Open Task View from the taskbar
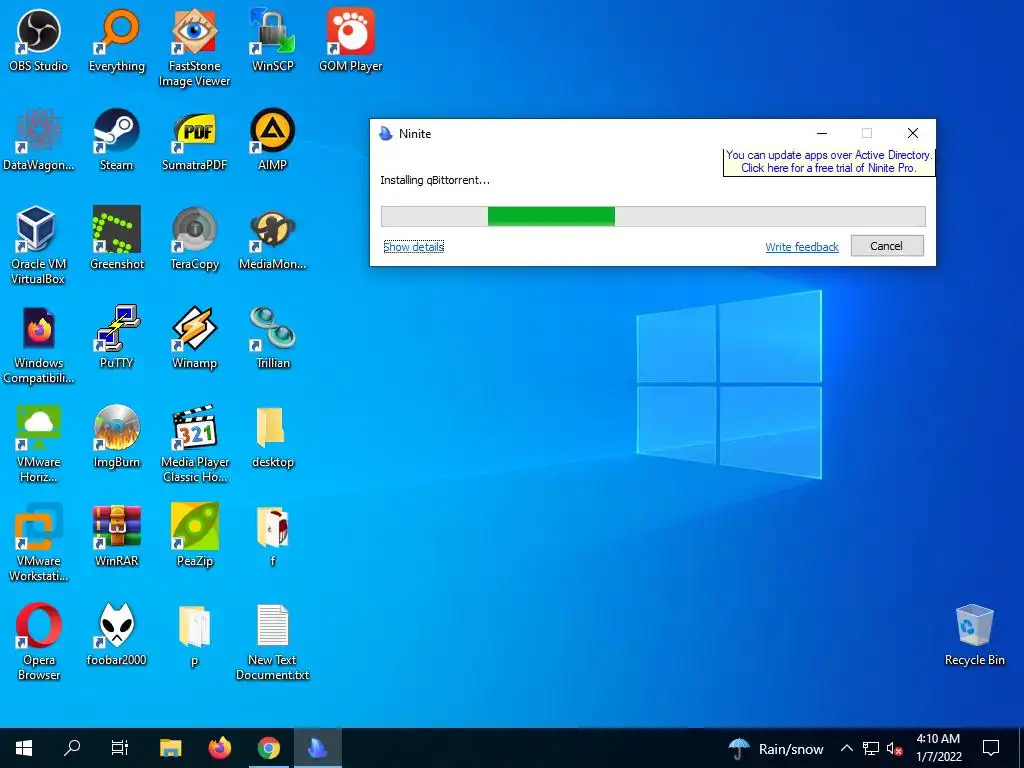 tap(120, 748)
